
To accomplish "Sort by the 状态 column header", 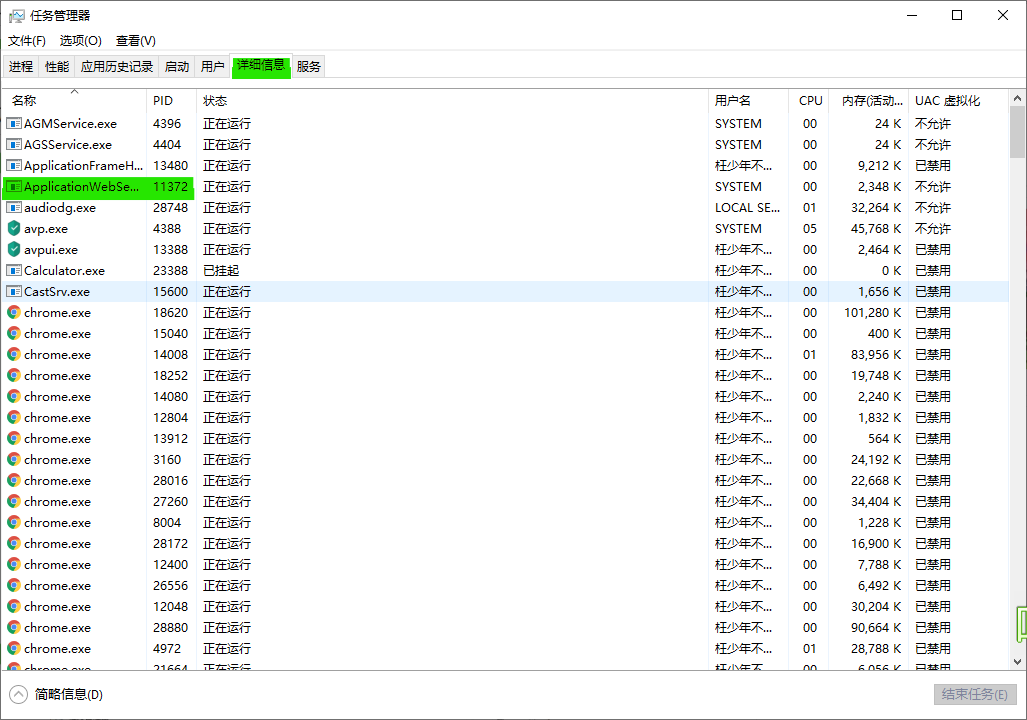I will 452,100.
